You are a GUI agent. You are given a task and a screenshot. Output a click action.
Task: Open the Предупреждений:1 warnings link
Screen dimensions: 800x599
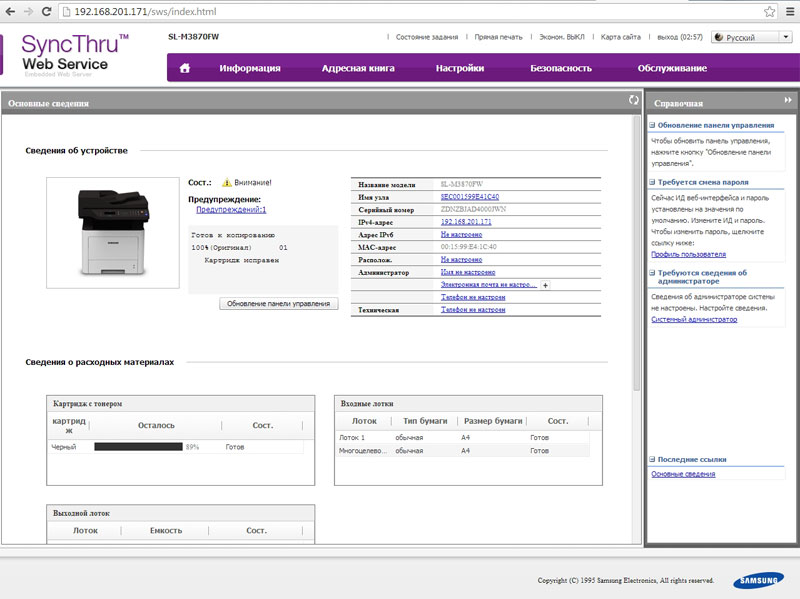[x=231, y=210]
